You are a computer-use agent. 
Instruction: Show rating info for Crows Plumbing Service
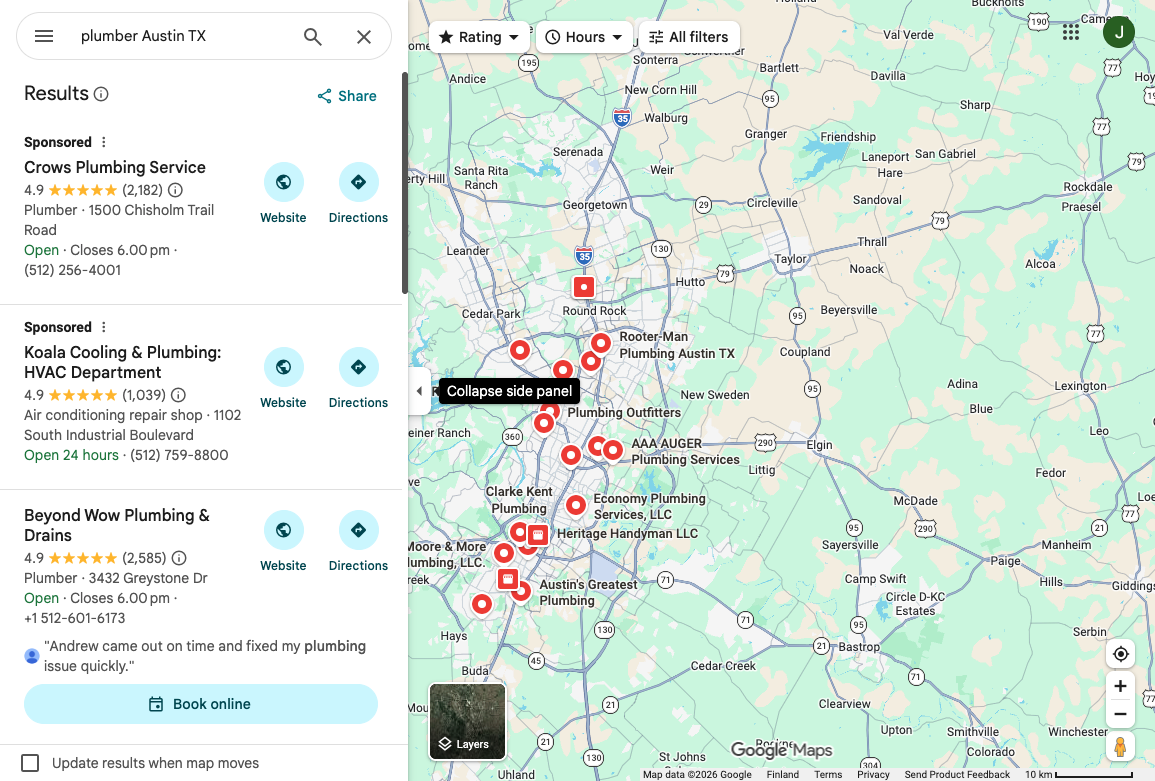coord(175,190)
